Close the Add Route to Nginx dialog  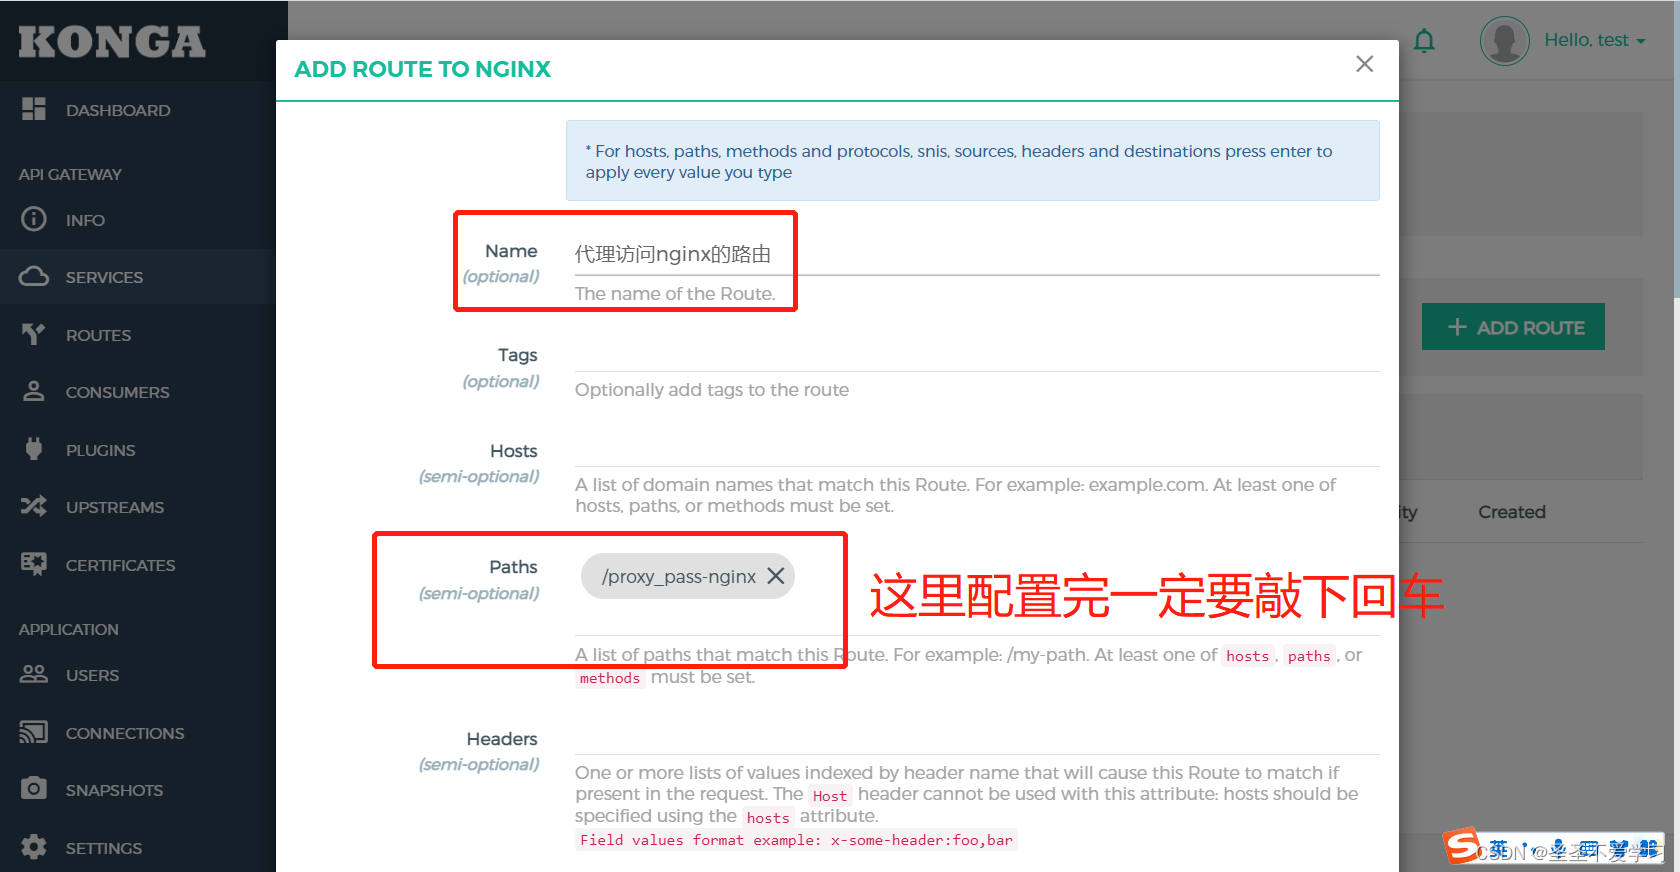coord(1364,64)
